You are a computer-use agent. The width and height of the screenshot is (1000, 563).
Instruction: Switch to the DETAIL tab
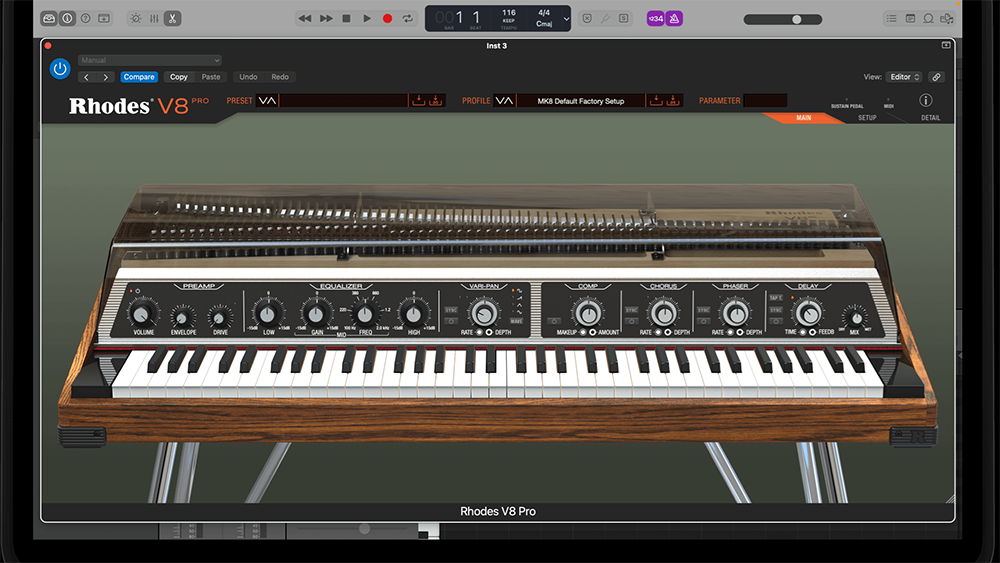pos(930,118)
